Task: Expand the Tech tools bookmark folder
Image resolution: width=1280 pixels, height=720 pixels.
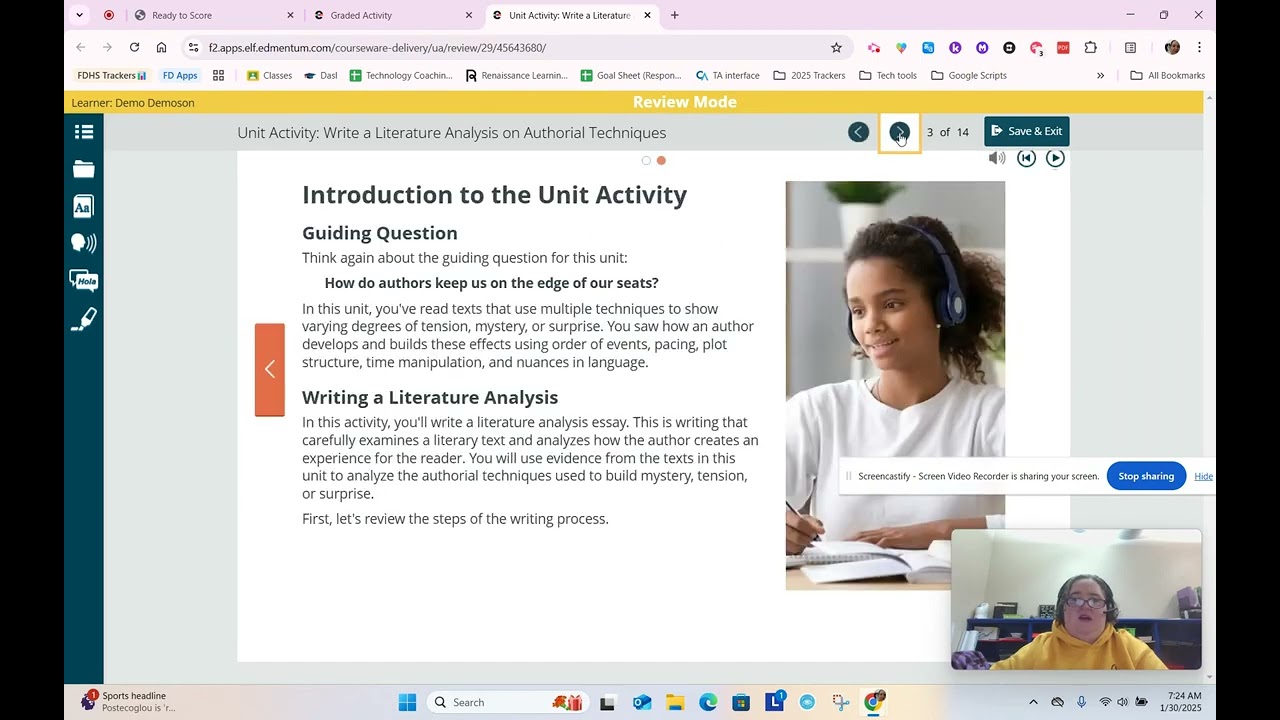Action: click(x=887, y=75)
